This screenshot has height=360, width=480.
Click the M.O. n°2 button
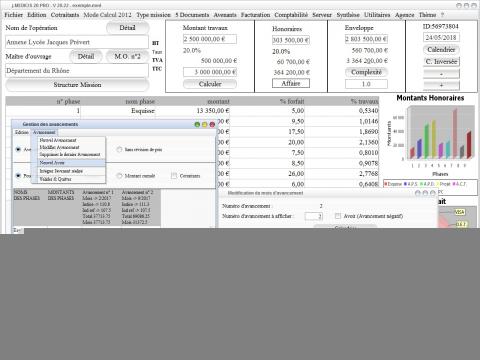tap(127, 56)
